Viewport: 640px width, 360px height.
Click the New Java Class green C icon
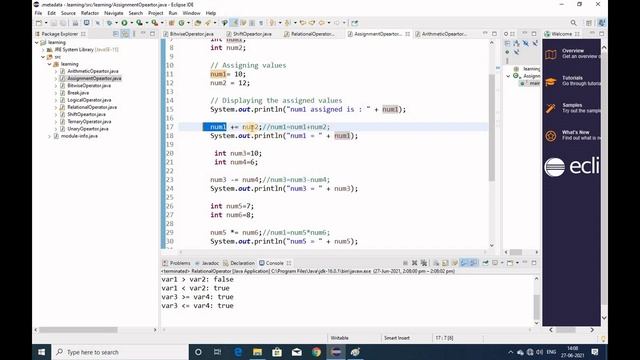pos(181,23)
